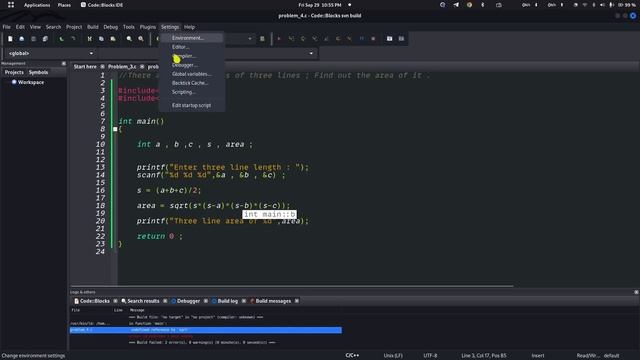Expand the build target dropdown arrow
The height and width of the screenshot is (360, 640).
[250, 39]
